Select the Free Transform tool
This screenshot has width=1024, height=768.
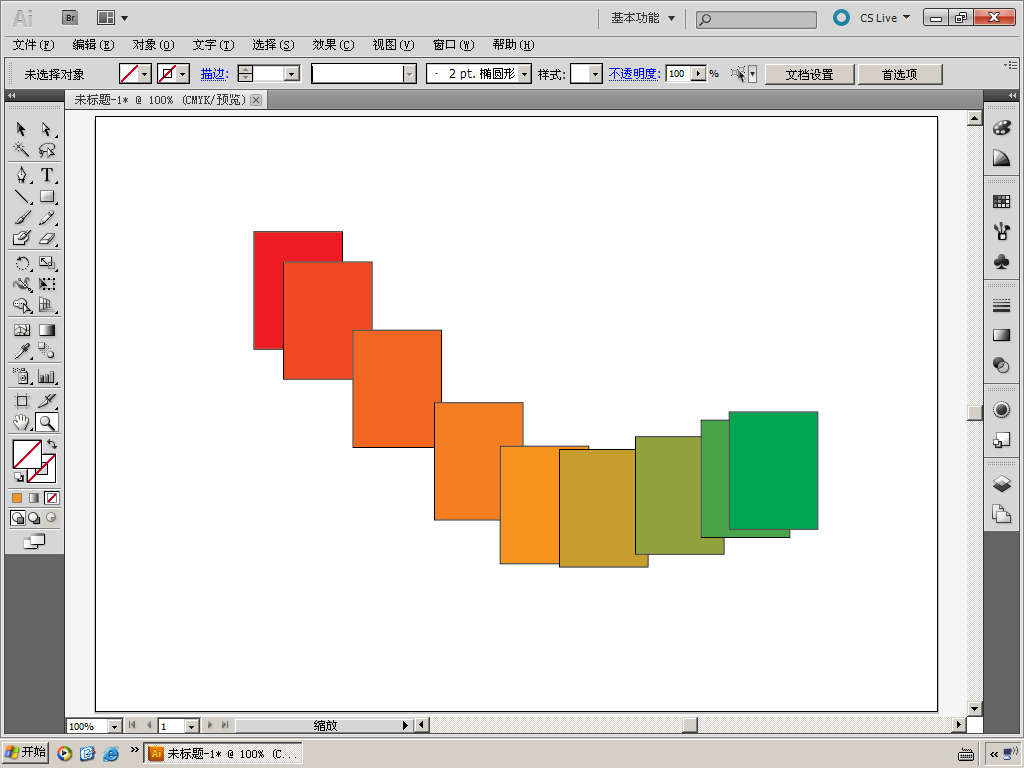point(46,284)
